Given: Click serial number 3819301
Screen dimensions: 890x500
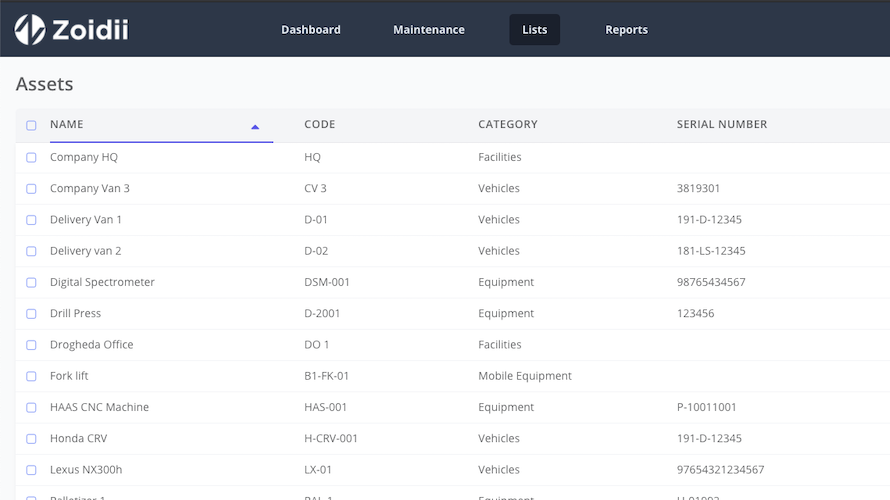Looking at the screenshot, I should pos(698,188).
